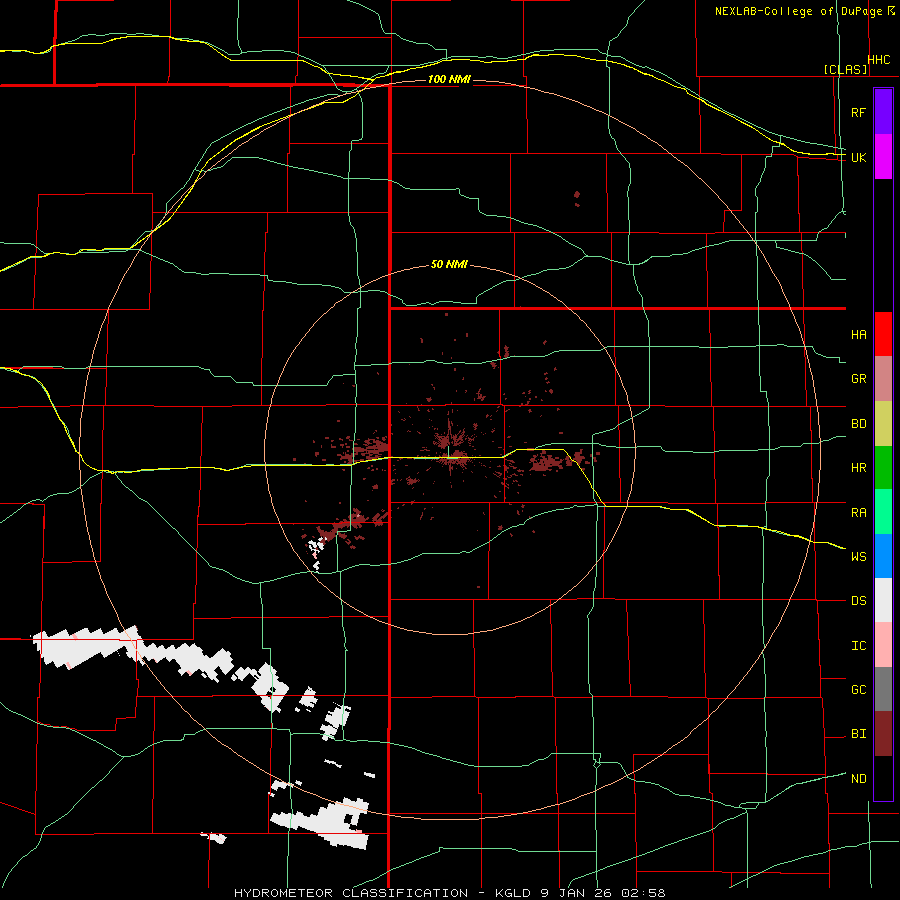Click the HR legend label
The width and height of the screenshot is (900, 900).
click(x=858, y=468)
